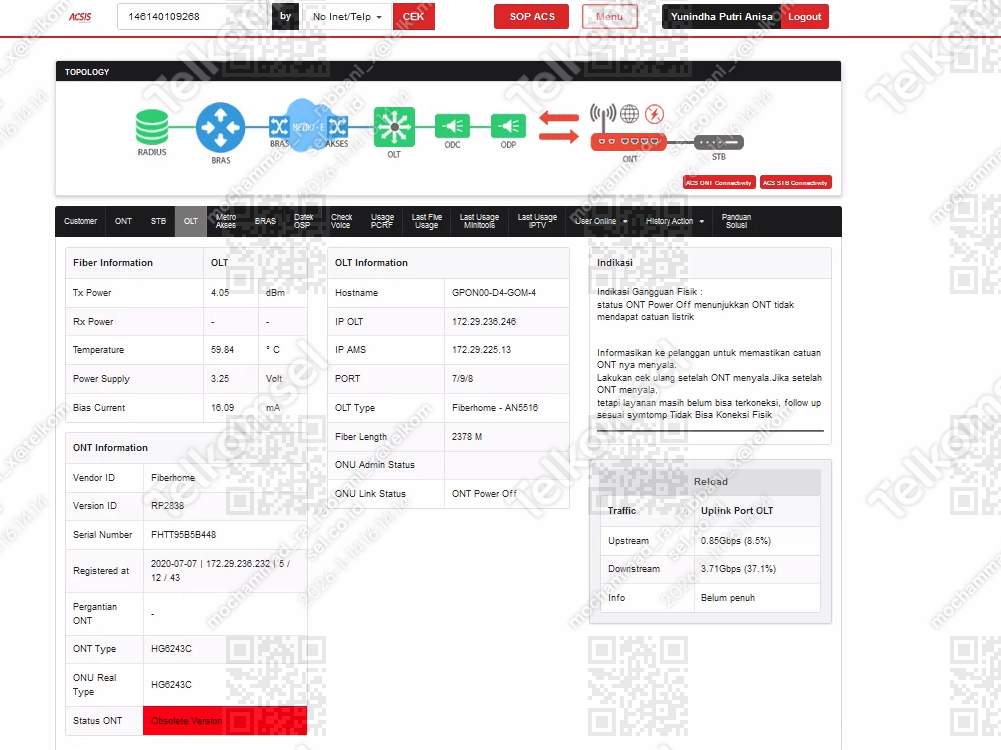Viewport: 1001px width, 750px height.
Task: Select Power Supply value 3.25
Action: click(220, 379)
